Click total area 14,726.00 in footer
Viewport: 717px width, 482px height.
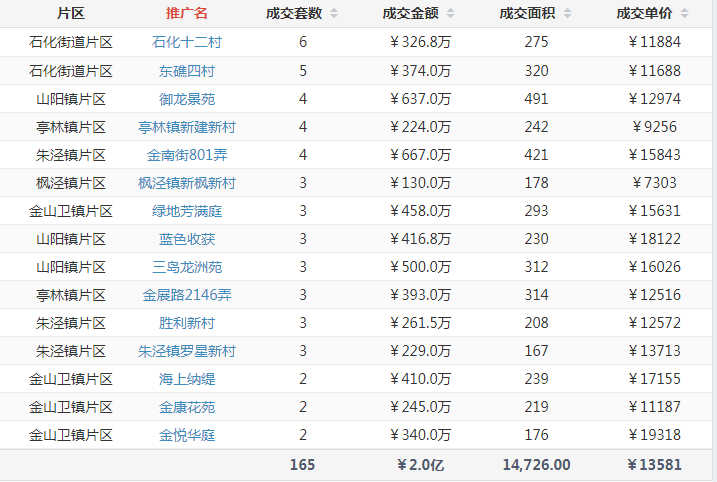pos(536,465)
